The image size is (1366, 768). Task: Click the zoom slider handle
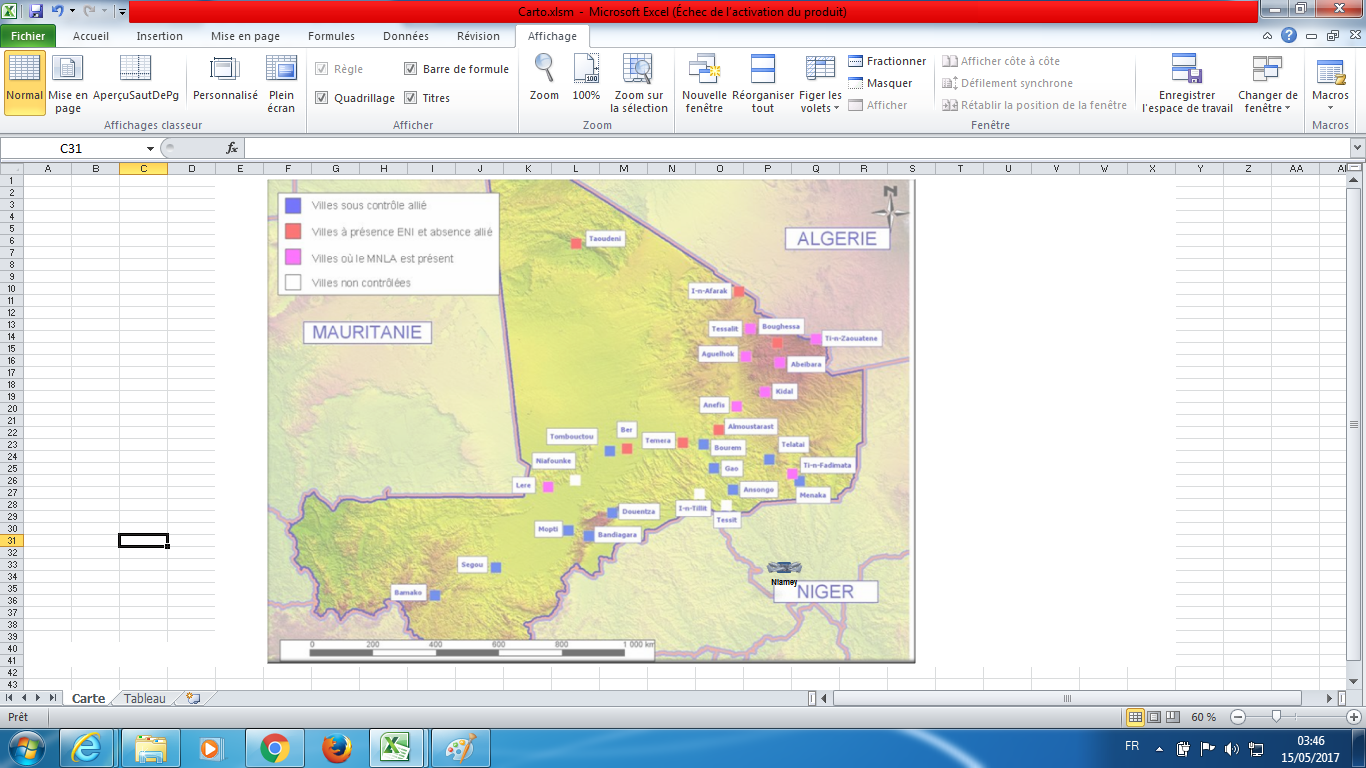click(x=1276, y=717)
